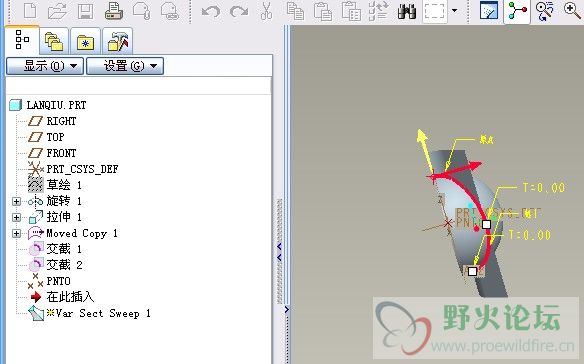Click the New file icon
Screen dimensions: 584x364
pyautogui.click(x=30, y=10)
